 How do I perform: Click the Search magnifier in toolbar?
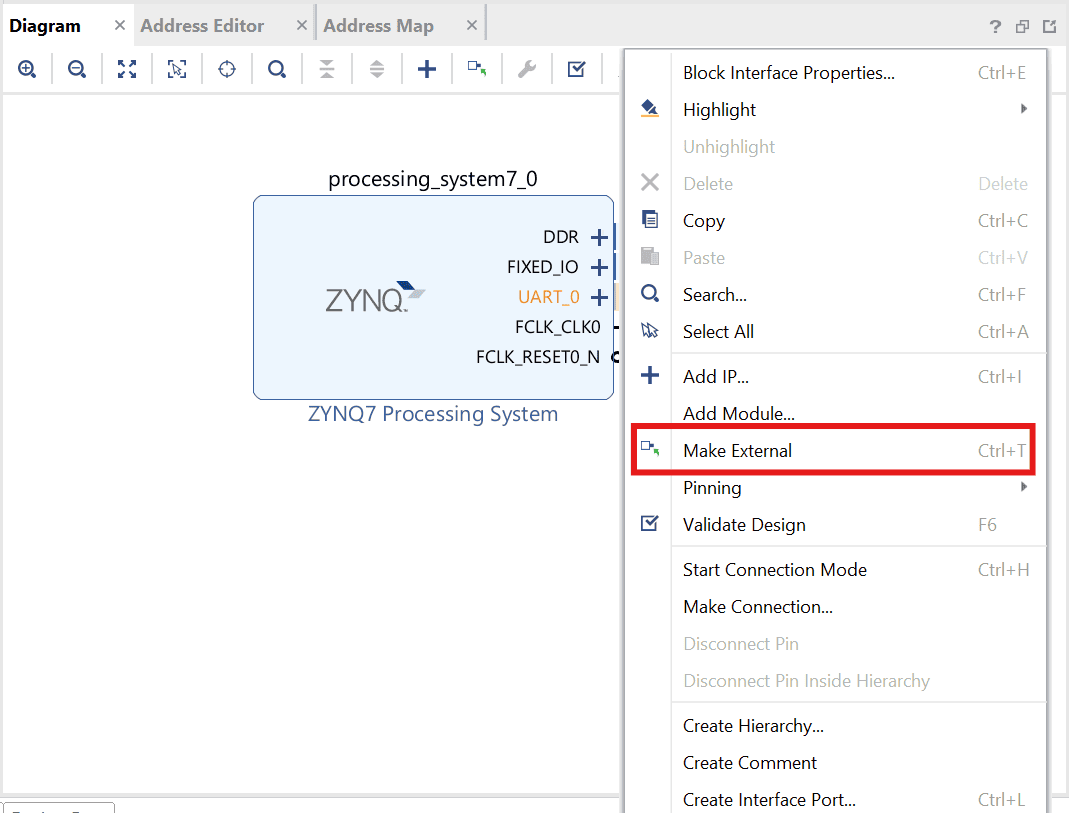point(277,69)
